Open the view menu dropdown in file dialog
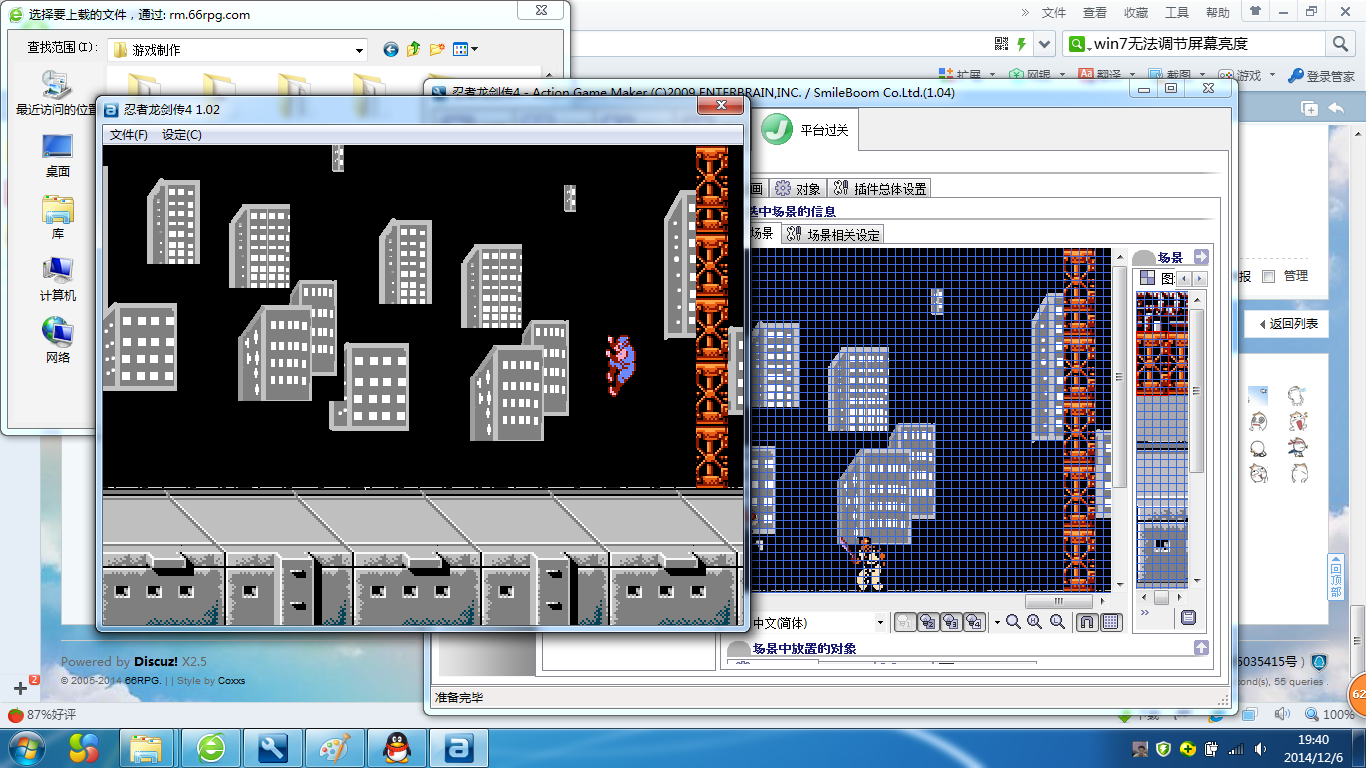 (x=465, y=49)
